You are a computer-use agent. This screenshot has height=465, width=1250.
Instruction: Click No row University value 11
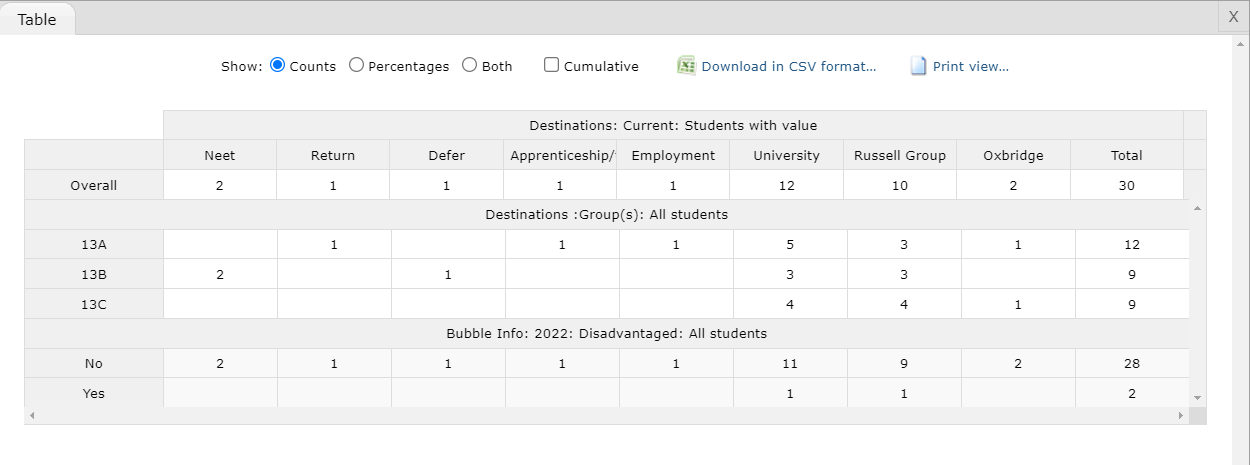coord(790,363)
